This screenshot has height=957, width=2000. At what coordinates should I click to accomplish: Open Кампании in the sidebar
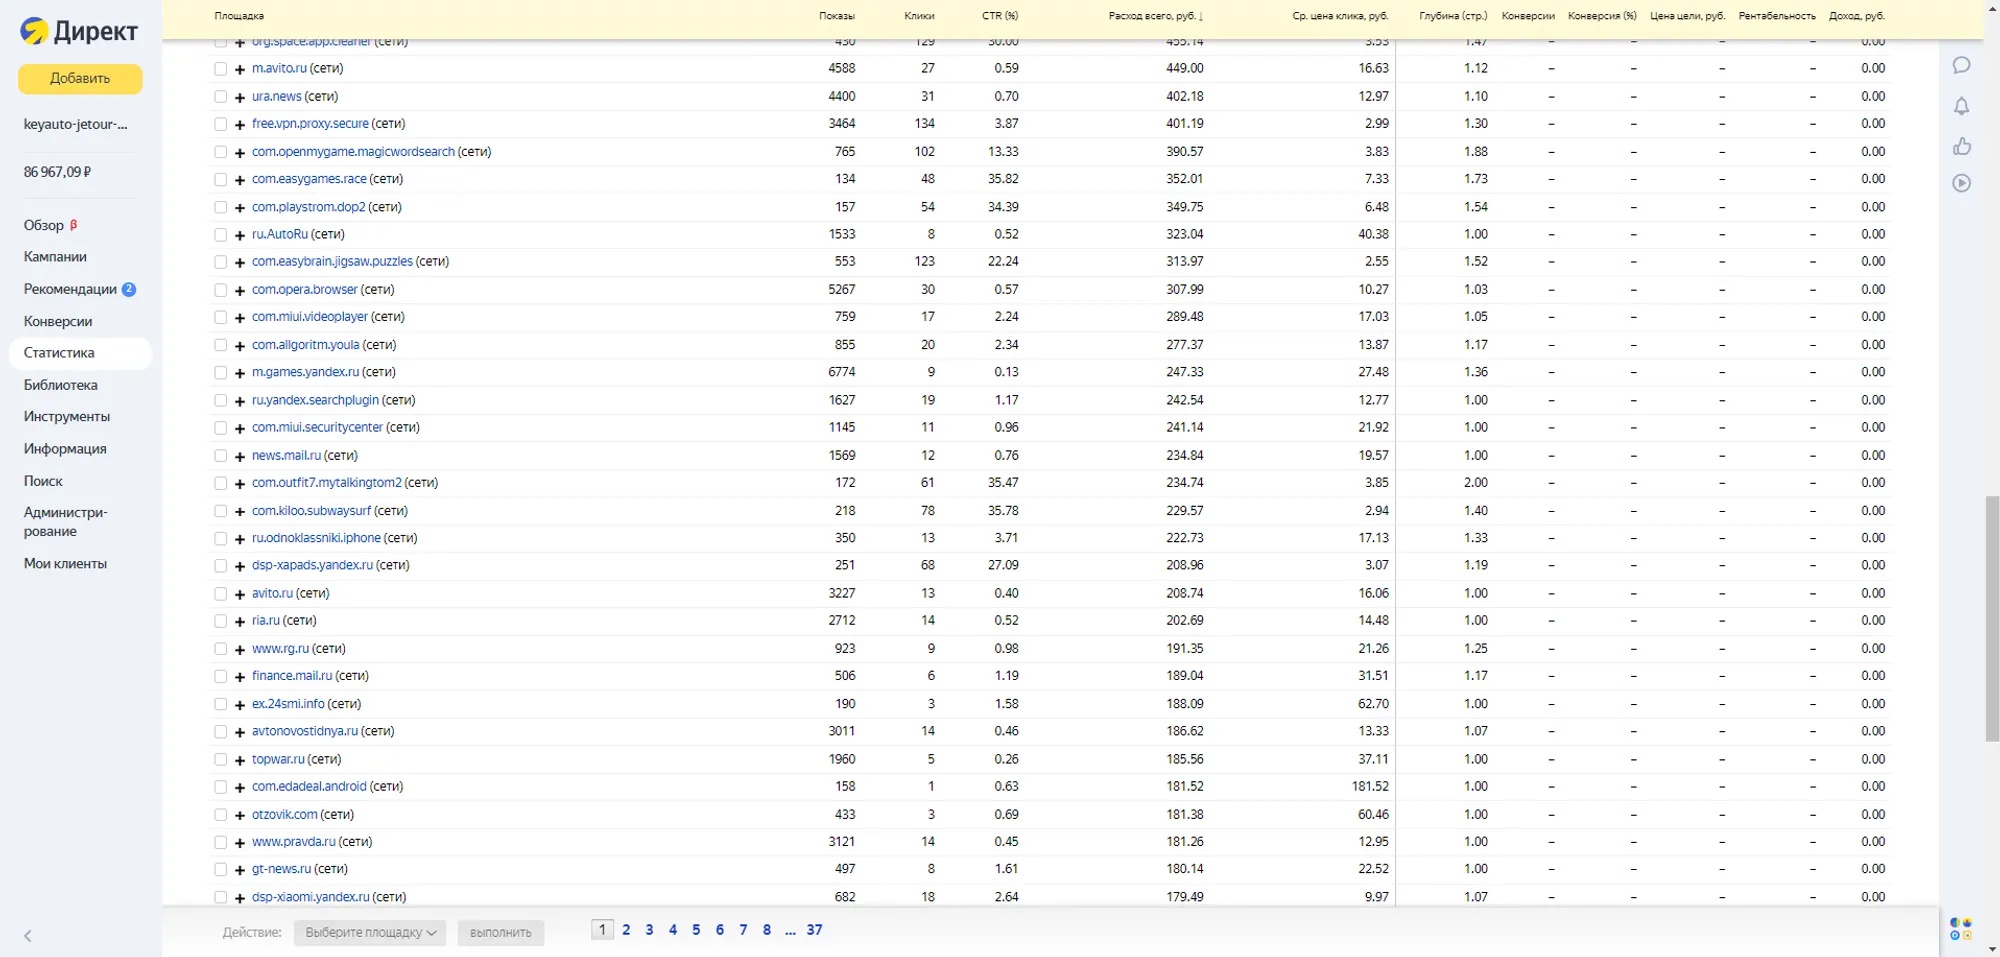coord(55,257)
